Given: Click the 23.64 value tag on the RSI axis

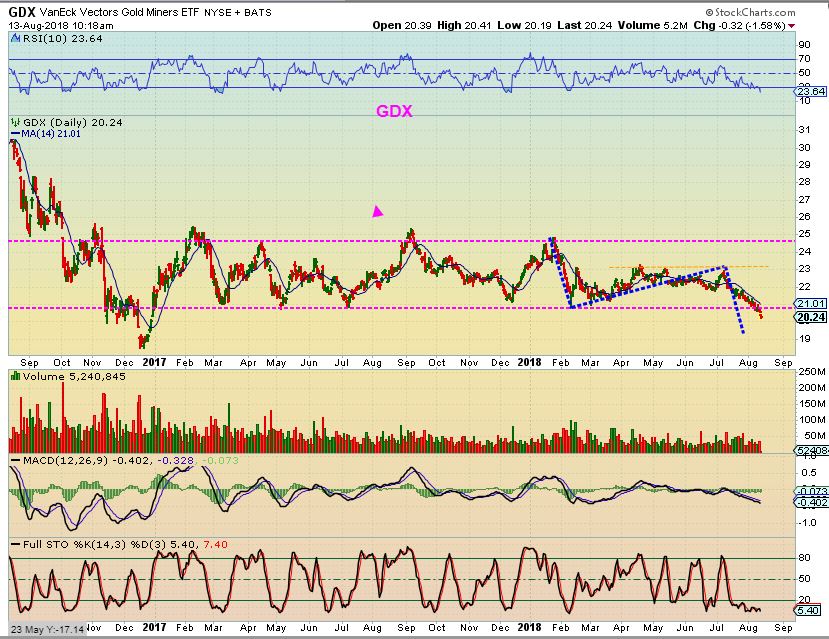Looking at the screenshot, I should [810, 91].
